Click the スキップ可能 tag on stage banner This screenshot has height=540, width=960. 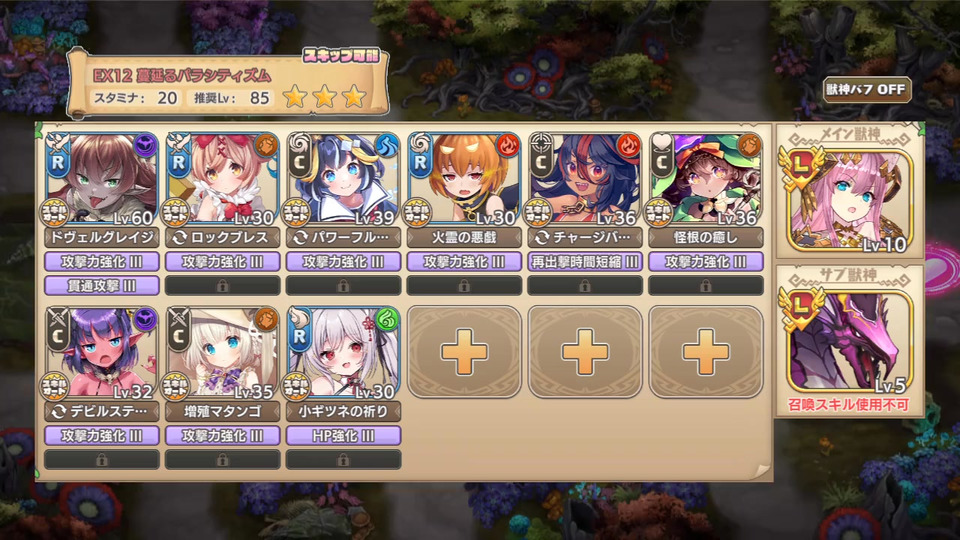coord(341,56)
